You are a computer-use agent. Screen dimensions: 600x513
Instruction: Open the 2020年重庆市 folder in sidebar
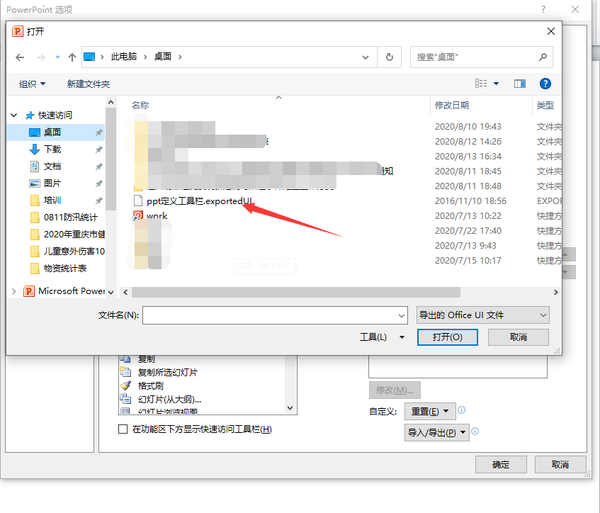click(x=74, y=234)
